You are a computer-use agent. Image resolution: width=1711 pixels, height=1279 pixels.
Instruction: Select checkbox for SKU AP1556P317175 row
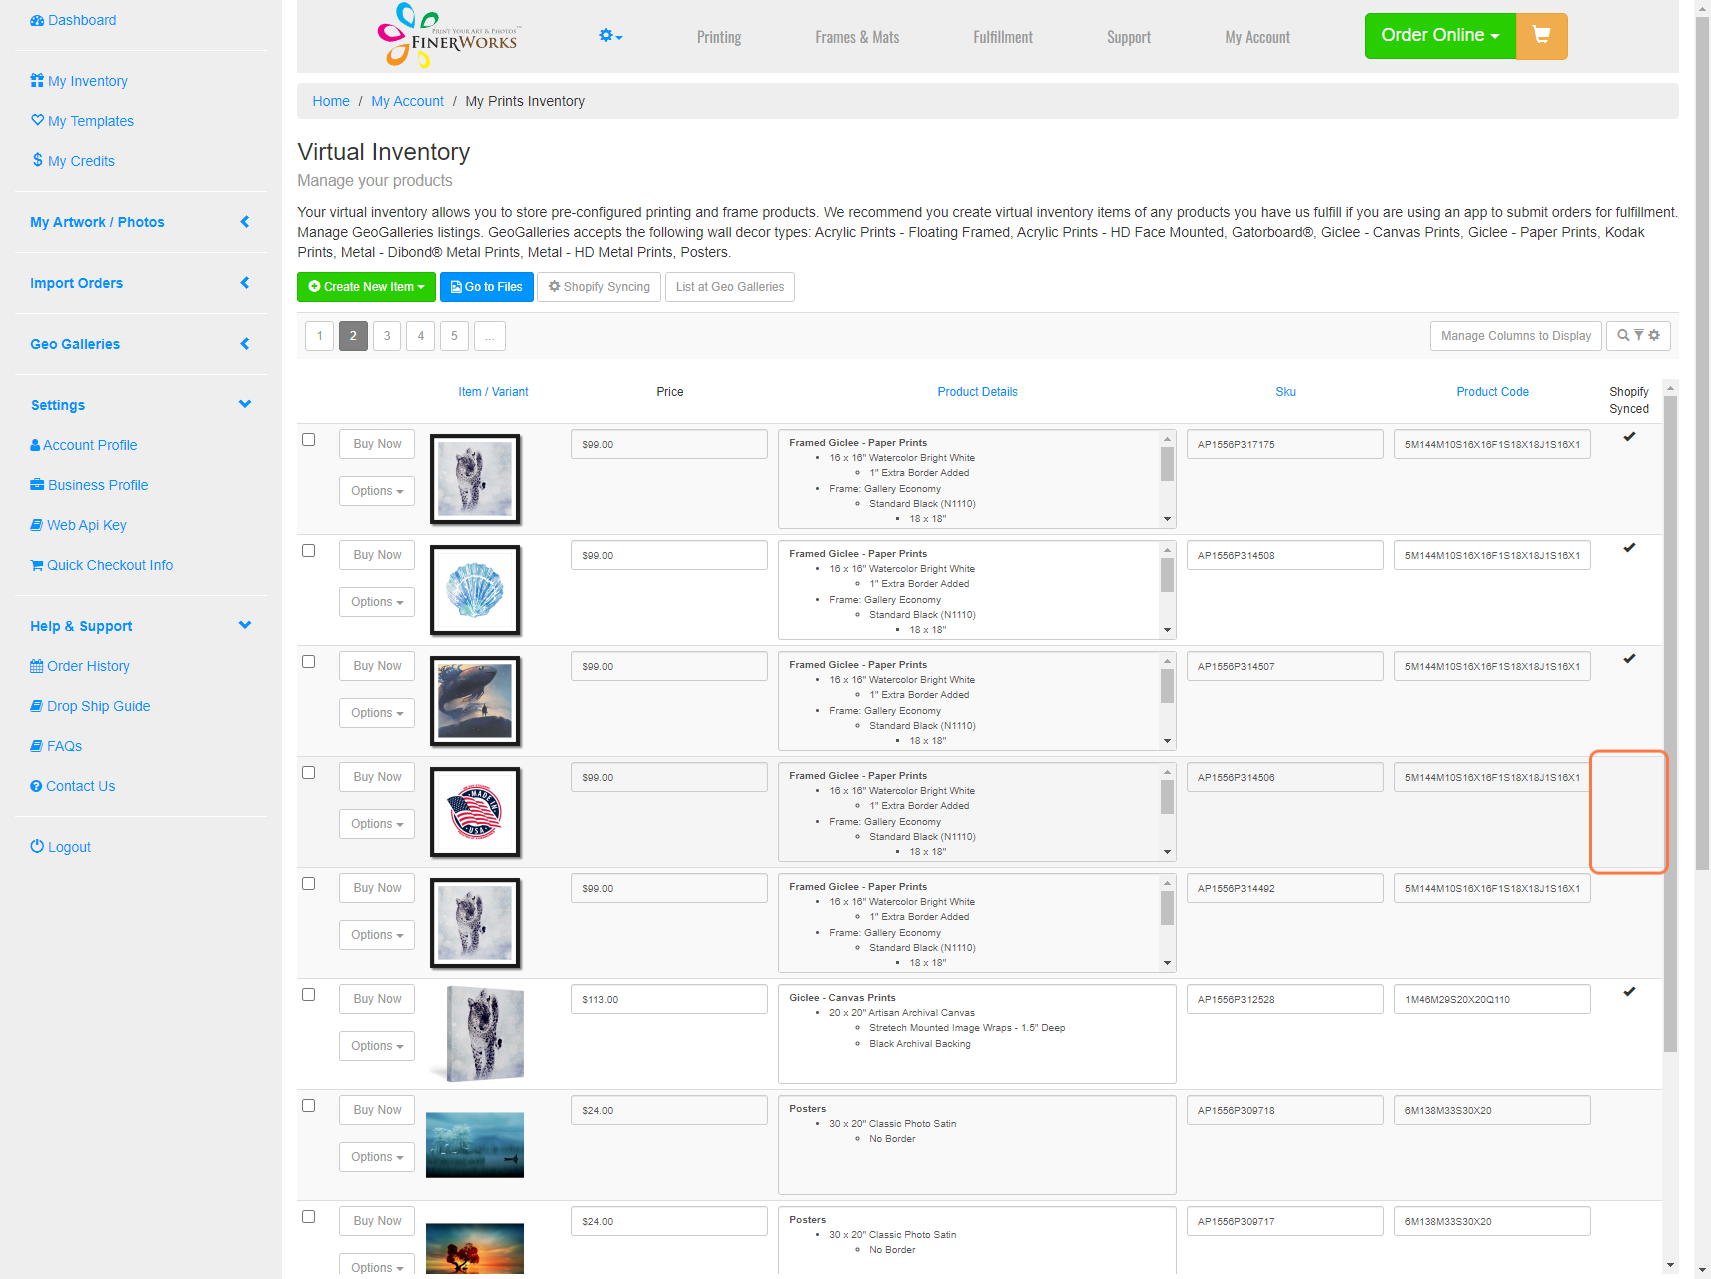tap(309, 440)
